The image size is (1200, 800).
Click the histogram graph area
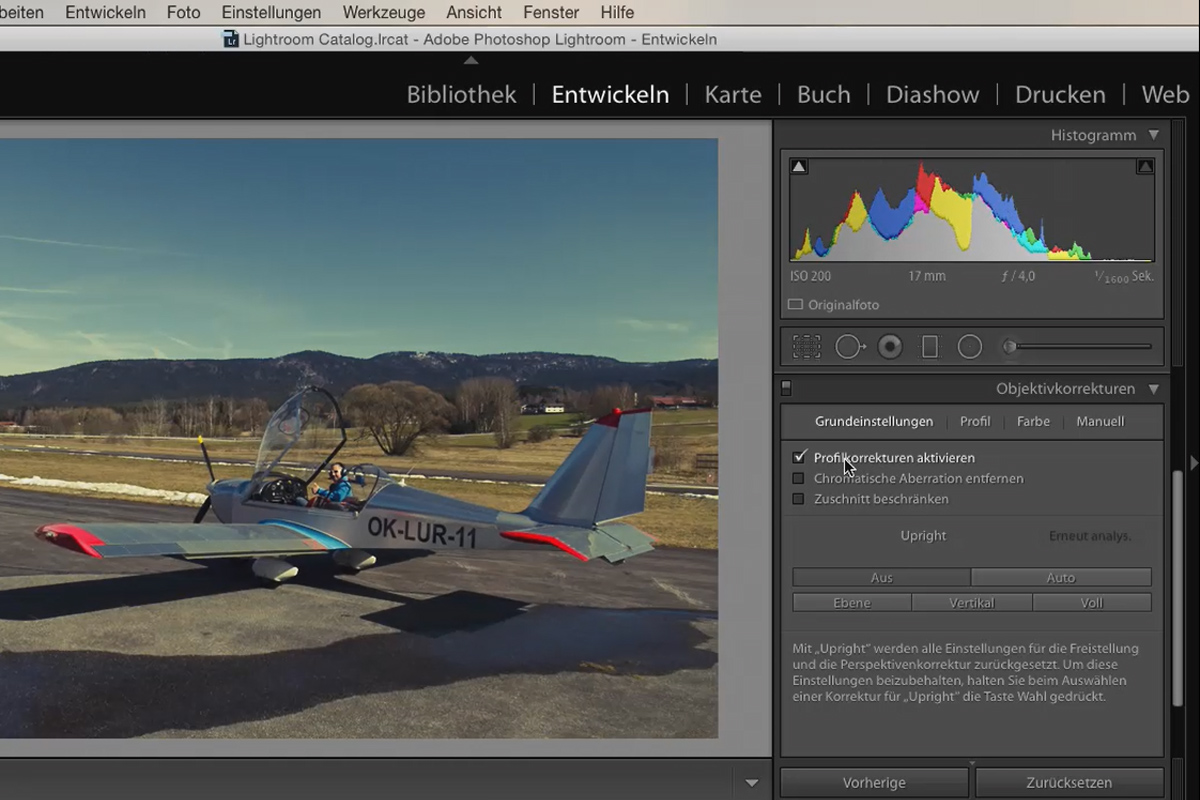pos(972,210)
